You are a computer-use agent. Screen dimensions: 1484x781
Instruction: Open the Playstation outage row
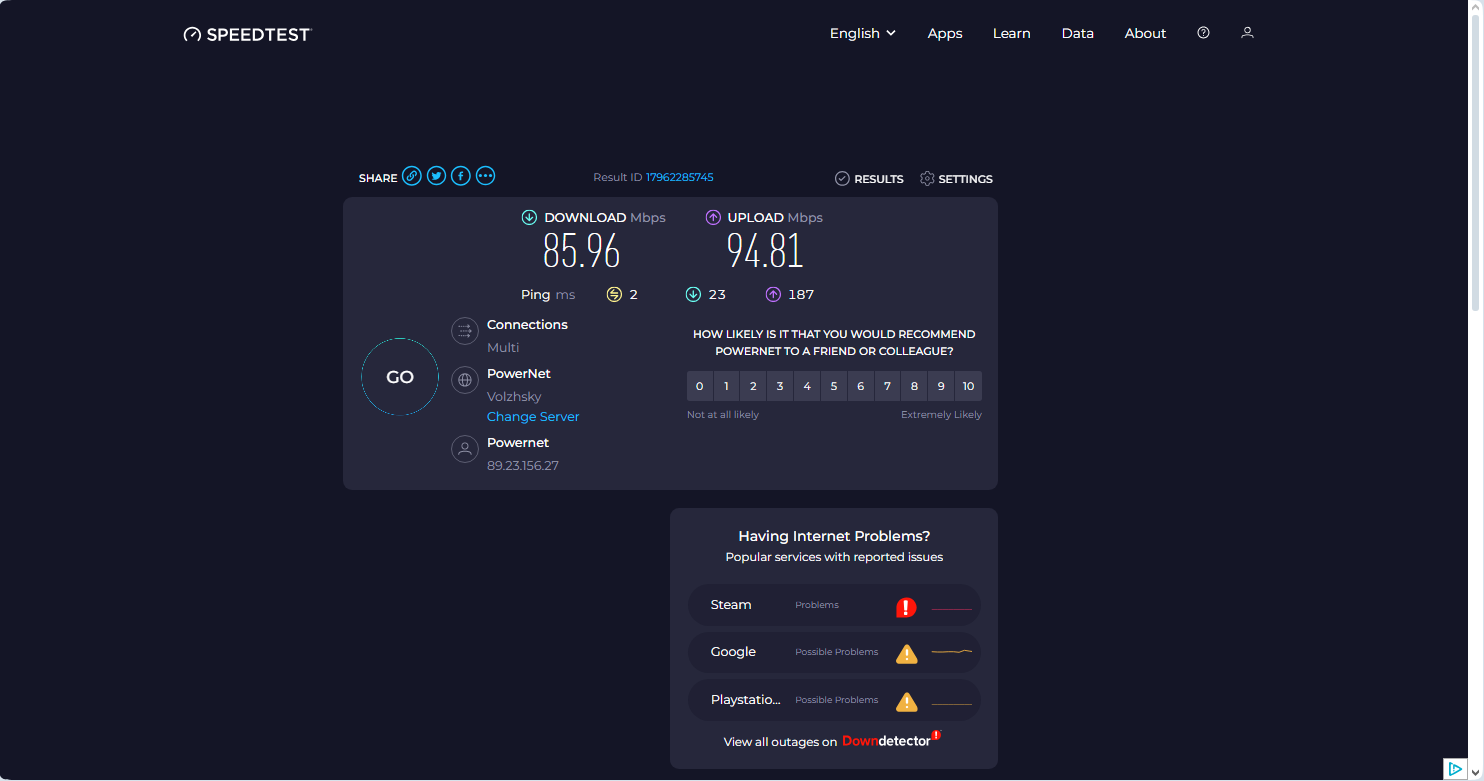[x=834, y=700]
